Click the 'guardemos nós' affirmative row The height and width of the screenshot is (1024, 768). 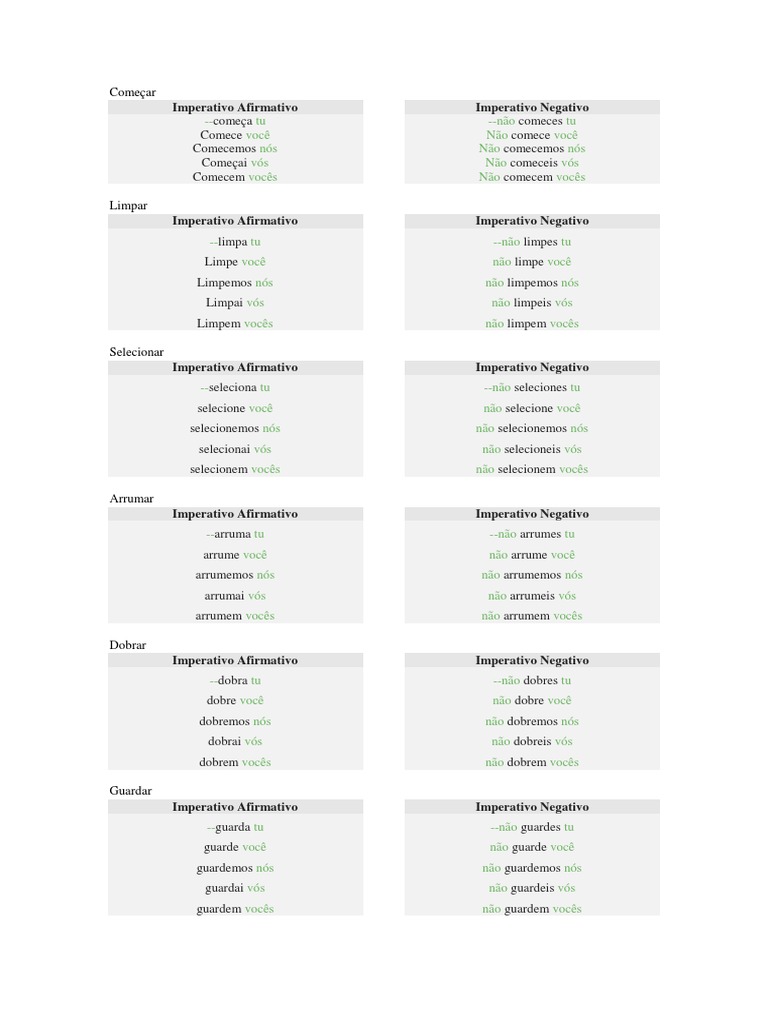pos(235,868)
